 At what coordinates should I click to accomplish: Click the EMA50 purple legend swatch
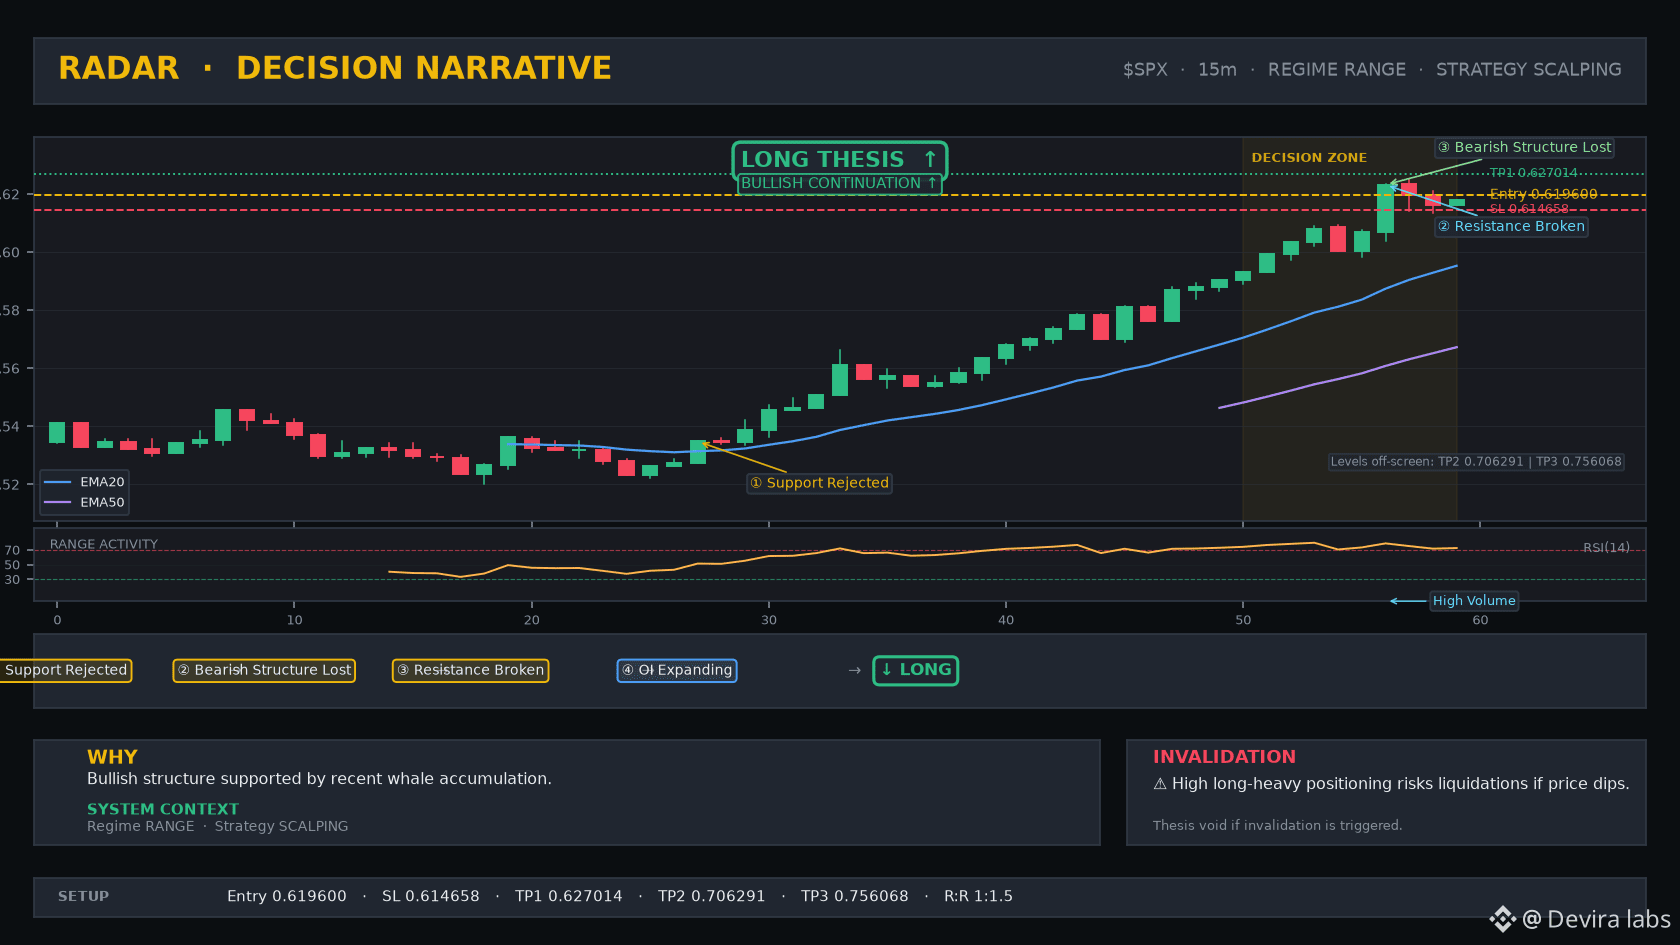(58, 502)
